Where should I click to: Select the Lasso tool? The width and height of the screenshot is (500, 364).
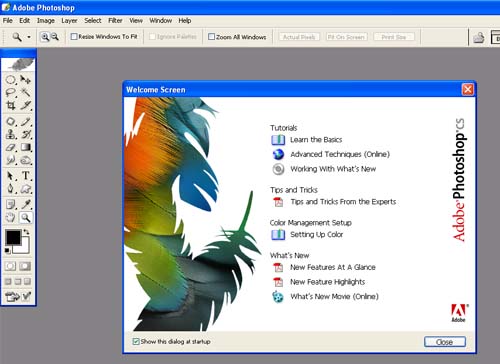(11, 92)
